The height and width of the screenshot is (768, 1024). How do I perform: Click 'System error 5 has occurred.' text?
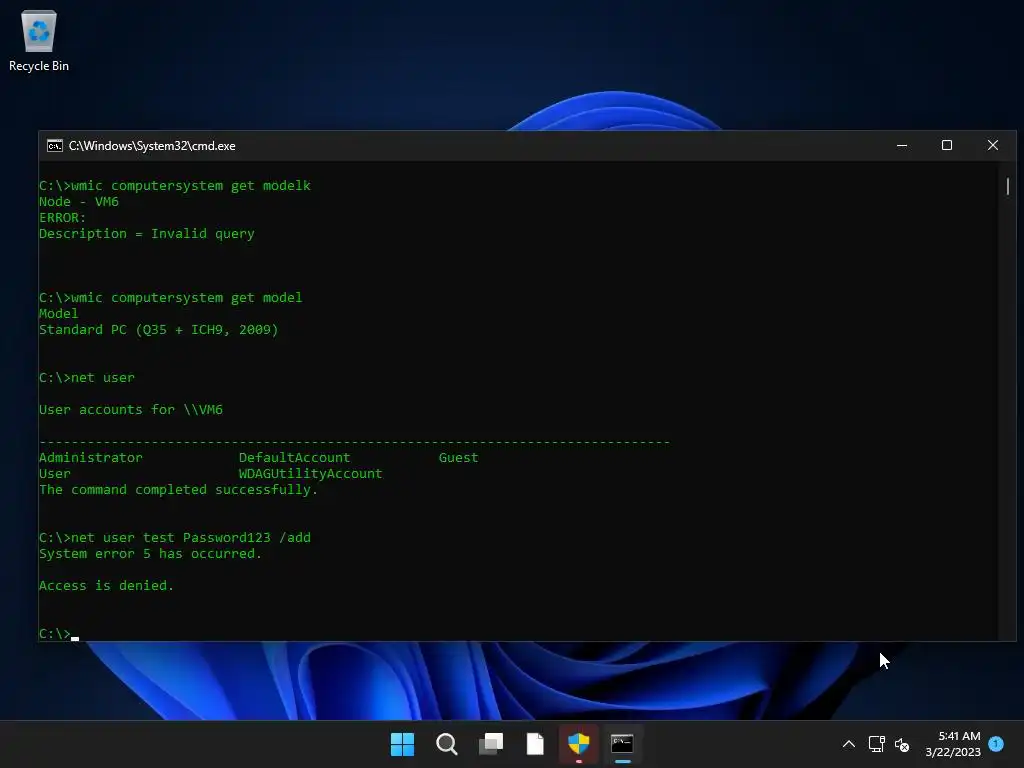tap(150, 554)
